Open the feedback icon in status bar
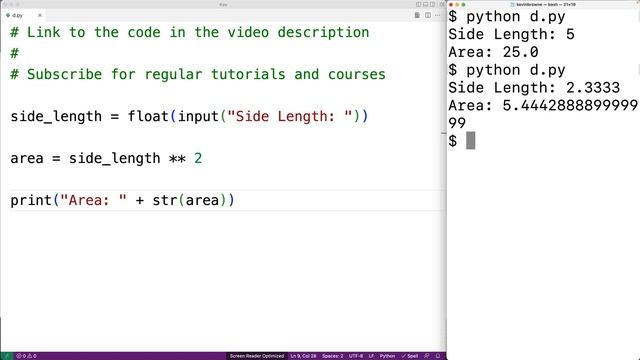Image resolution: width=640 pixels, height=360 pixels. tap(427, 356)
